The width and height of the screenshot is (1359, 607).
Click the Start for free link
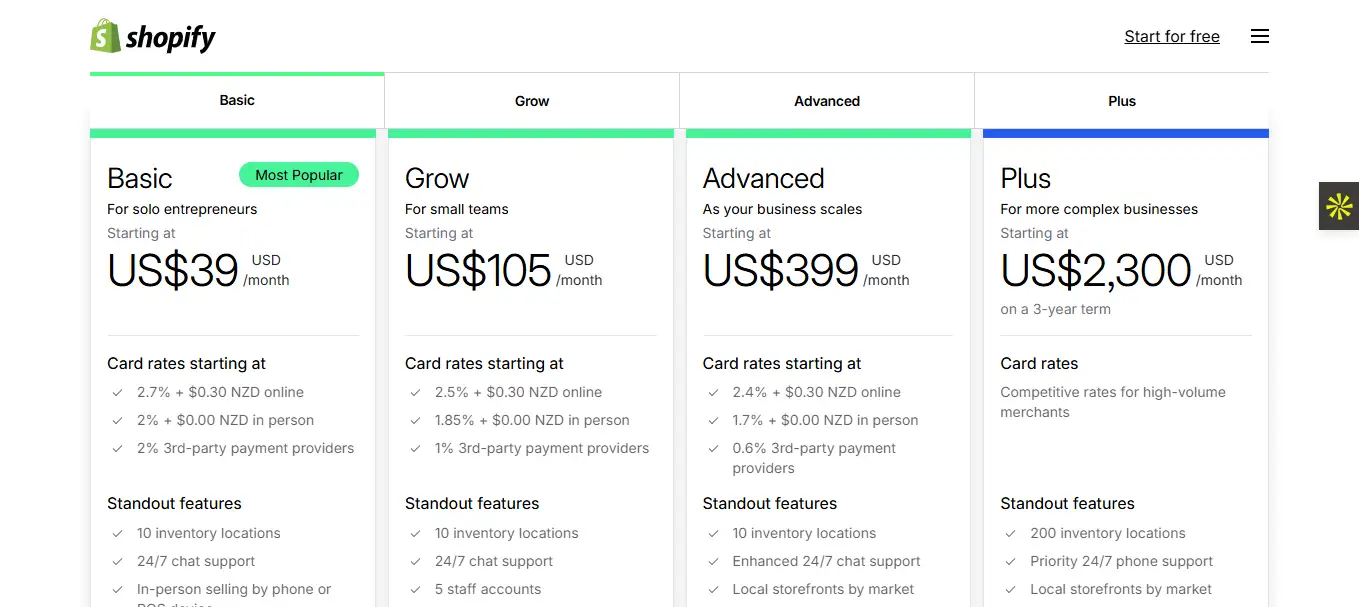tap(1171, 36)
